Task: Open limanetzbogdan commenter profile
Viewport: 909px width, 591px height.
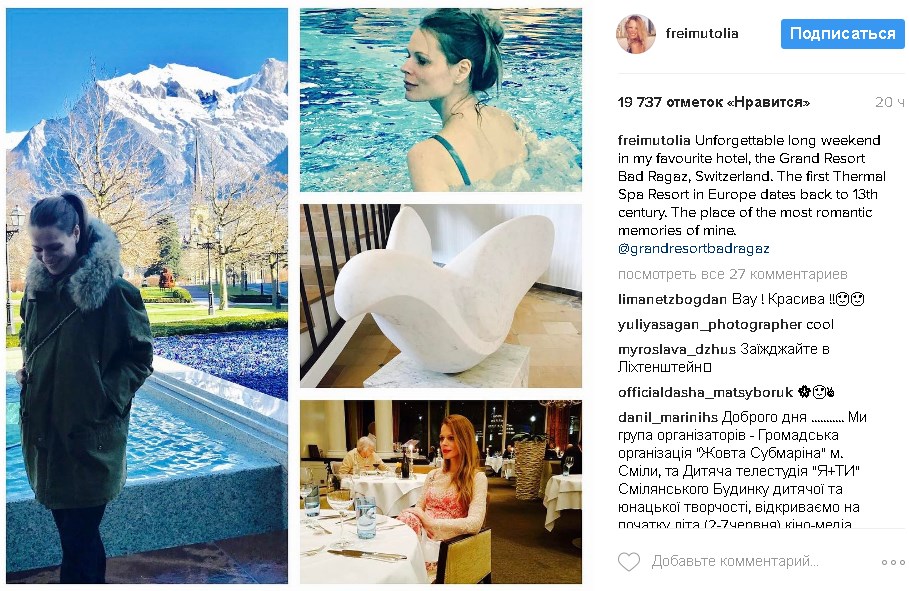Action: click(x=672, y=299)
